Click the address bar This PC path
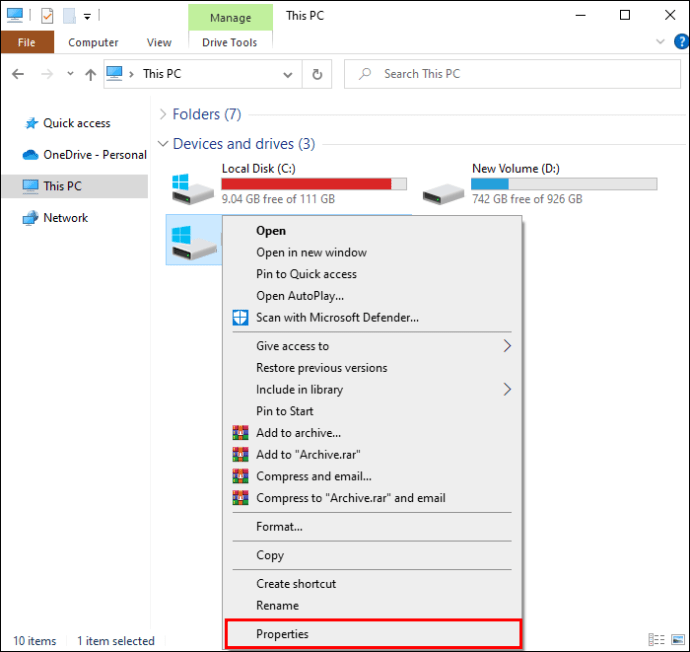The width and height of the screenshot is (690, 652). click(x=162, y=74)
